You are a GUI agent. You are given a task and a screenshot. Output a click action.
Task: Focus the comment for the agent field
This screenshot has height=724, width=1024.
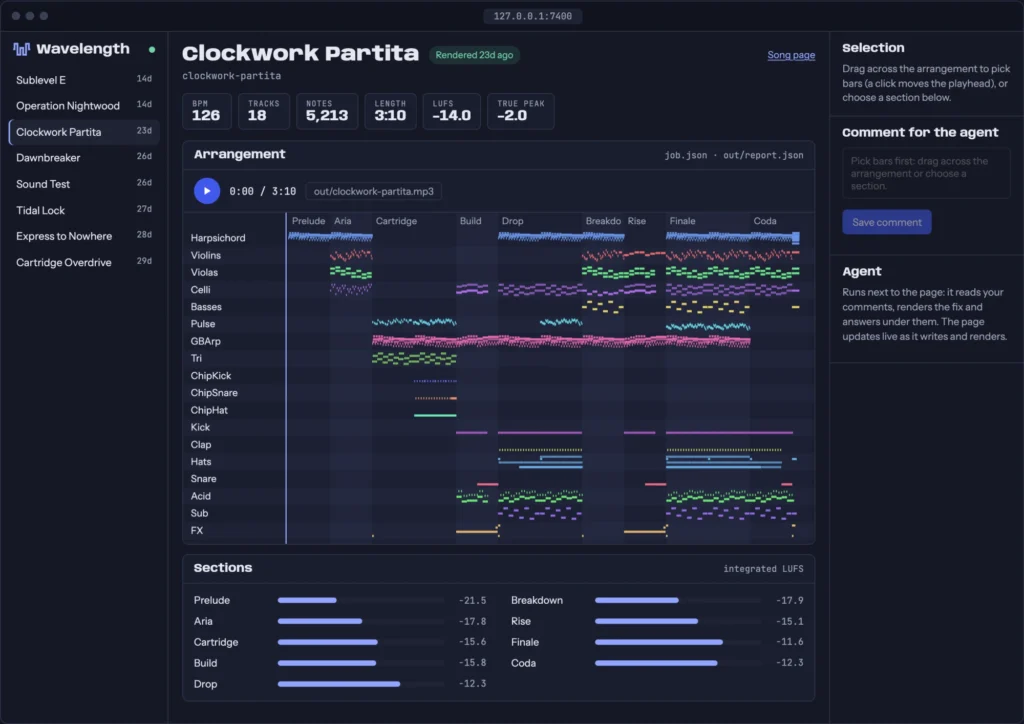point(925,174)
